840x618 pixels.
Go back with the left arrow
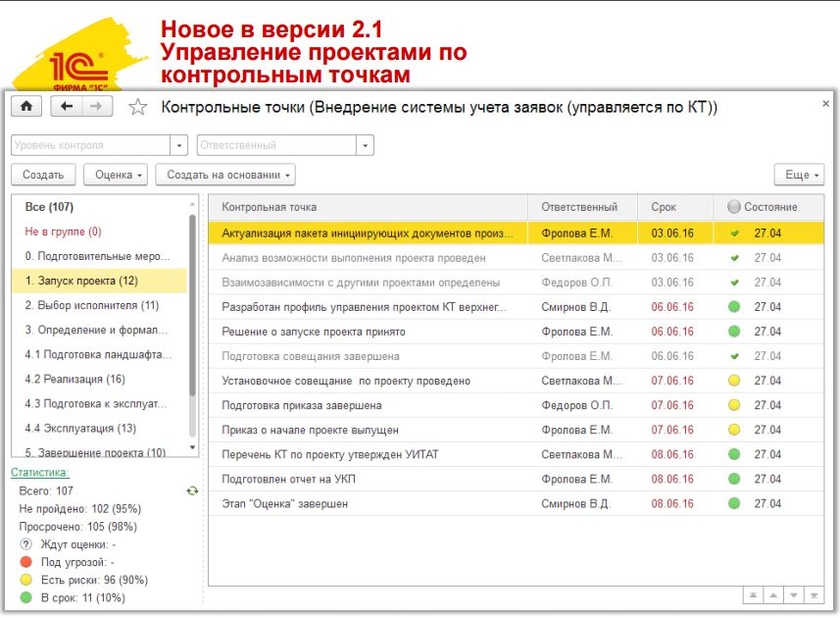(67, 107)
